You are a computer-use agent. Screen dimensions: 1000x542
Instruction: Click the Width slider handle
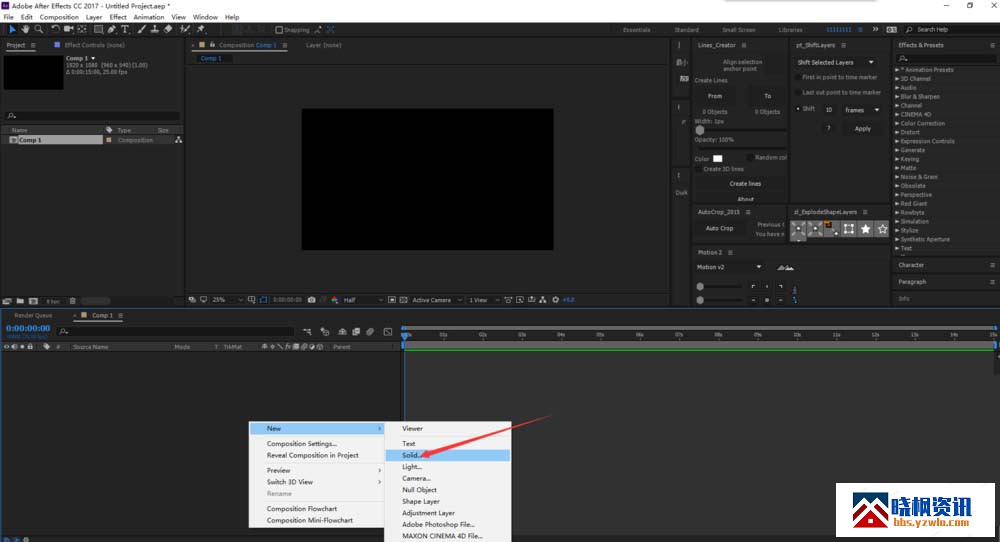click(x=700, y=129)
